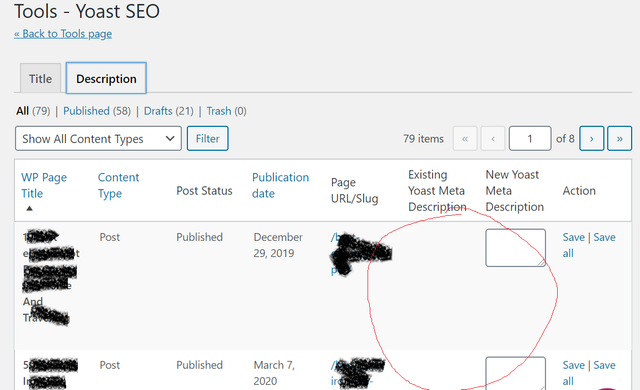This screenshot has width=640, height=390.
Task: Open slug link of December 29 post
Action: [360, 254]
